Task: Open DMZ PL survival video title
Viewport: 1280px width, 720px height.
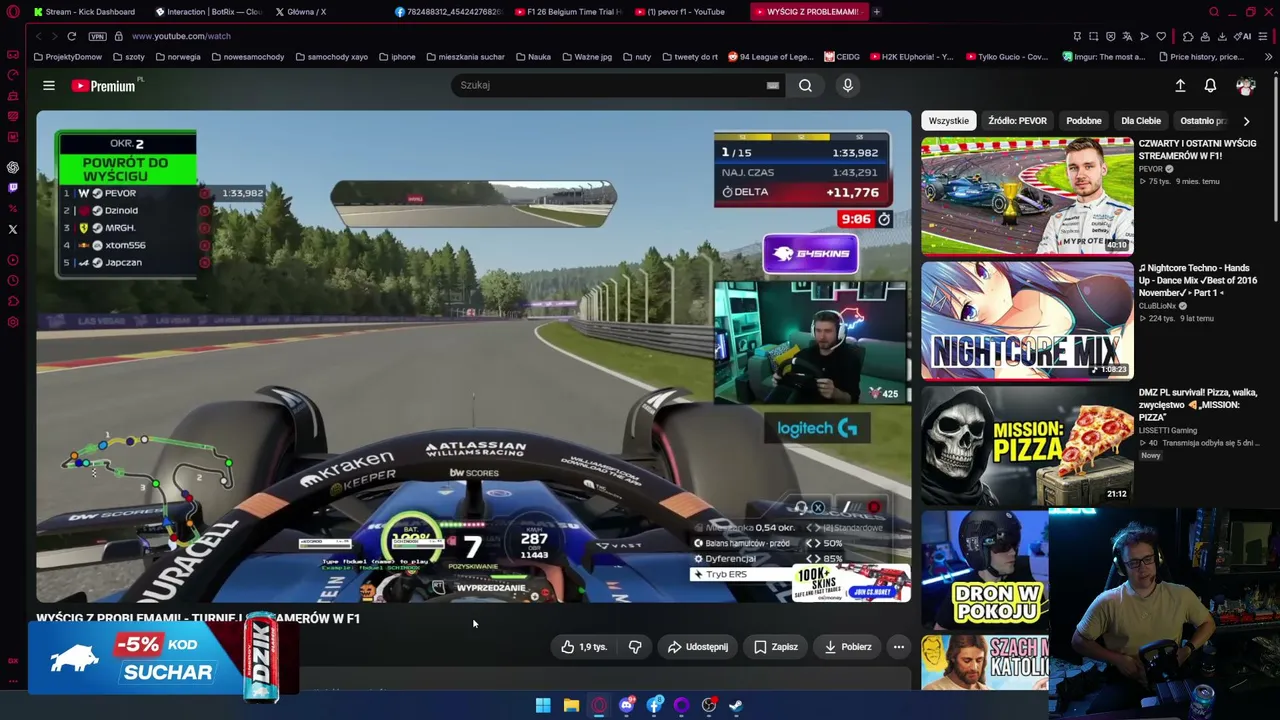Action: (1198, 405)
